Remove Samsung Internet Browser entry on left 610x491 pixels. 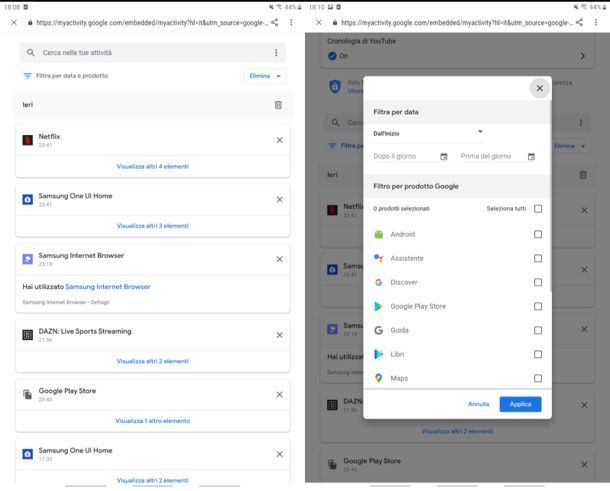coord(280,259)
